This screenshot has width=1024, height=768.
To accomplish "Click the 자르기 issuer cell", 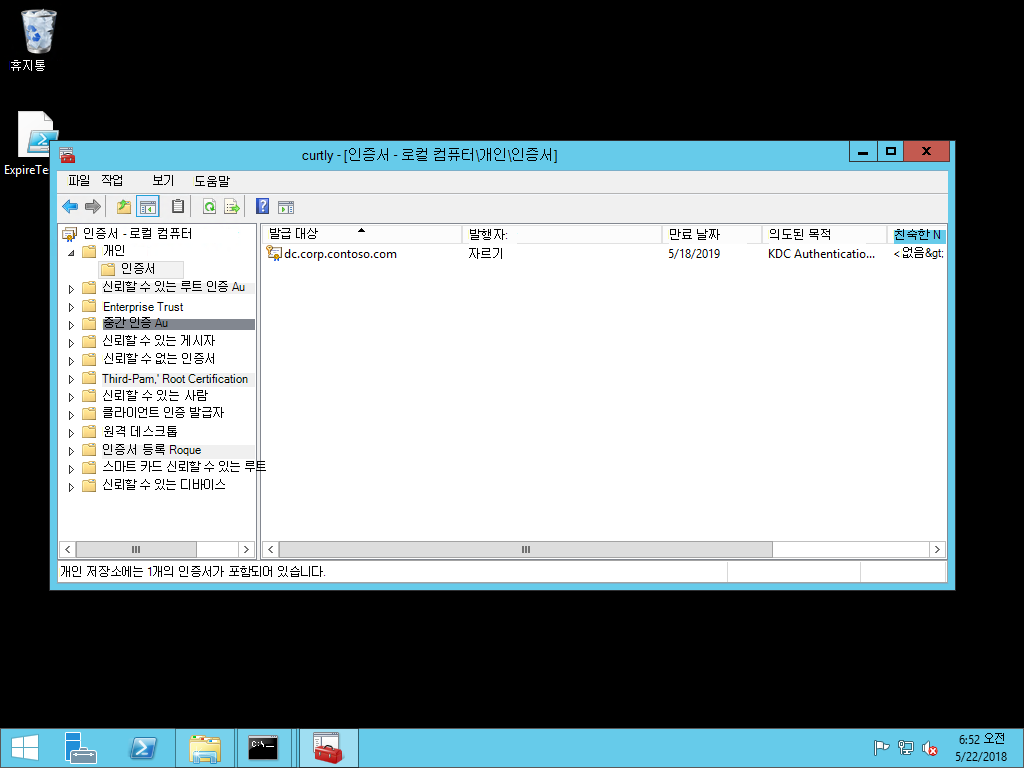I will (485, 253).
